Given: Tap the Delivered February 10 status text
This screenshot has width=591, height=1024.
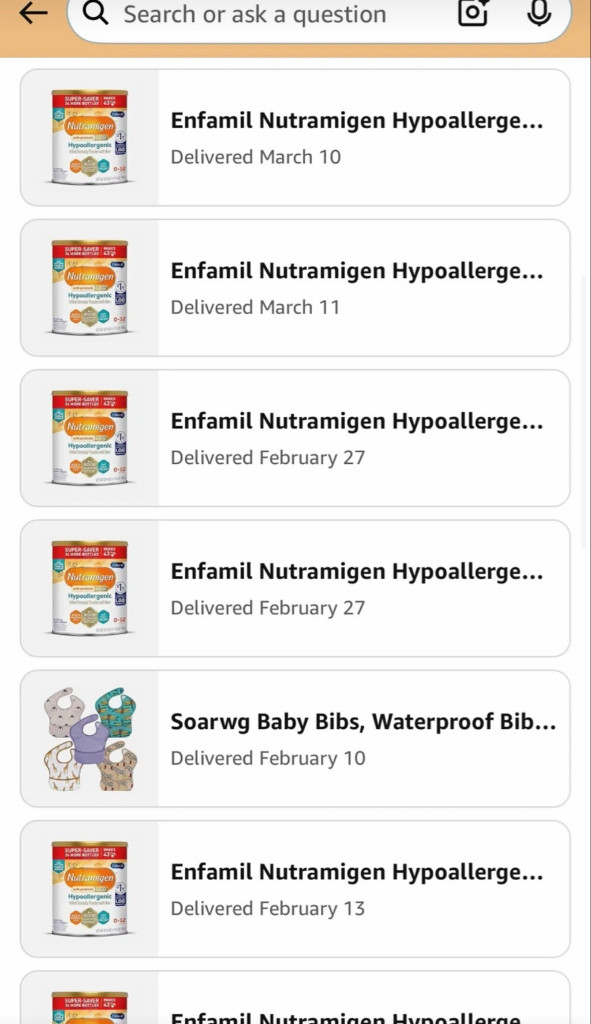Looking at the screenshot, I should (x=267, y=758).
